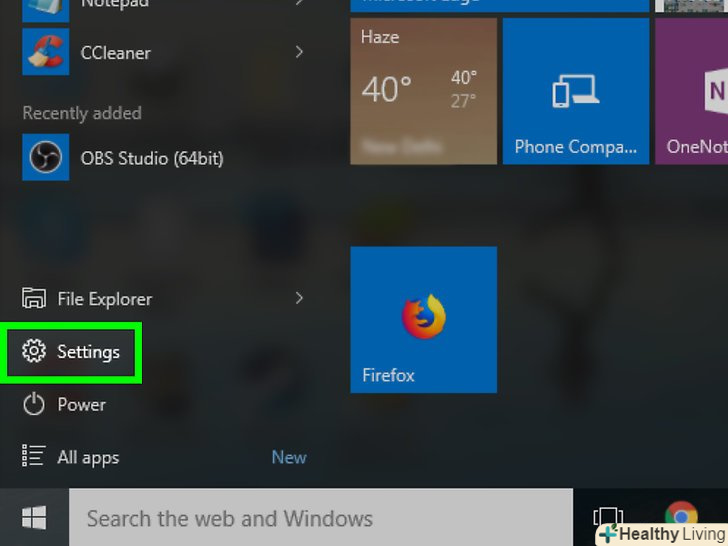Click the New label beside All apps
This screenshot has height=546, width=728.
coord(289,457)
